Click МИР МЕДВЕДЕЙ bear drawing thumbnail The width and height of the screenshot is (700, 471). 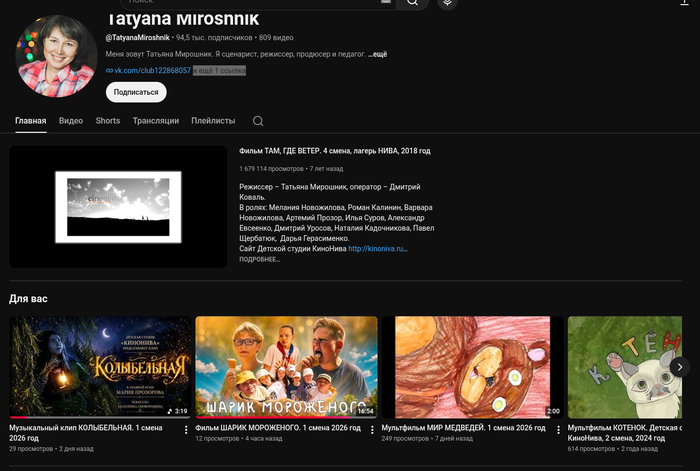click(x=472, y=367)
